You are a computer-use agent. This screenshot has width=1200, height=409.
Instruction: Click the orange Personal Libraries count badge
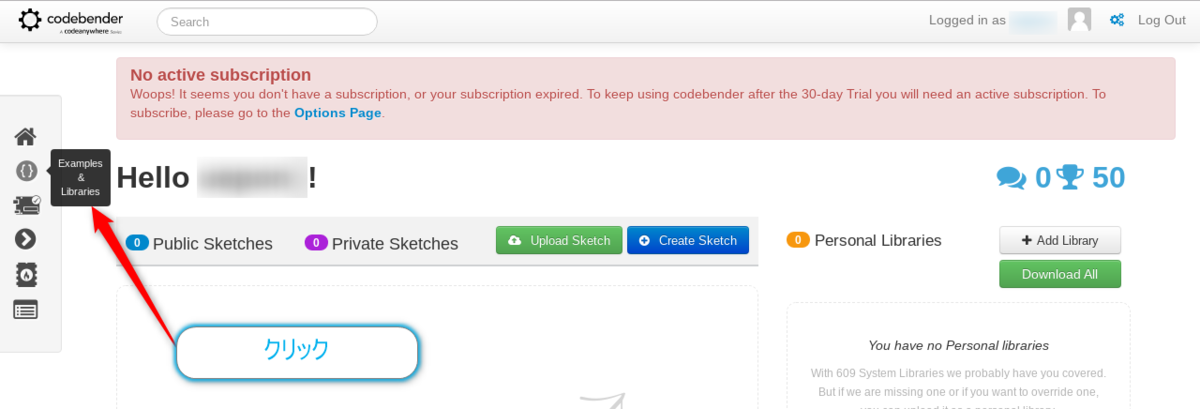(798, 240)
